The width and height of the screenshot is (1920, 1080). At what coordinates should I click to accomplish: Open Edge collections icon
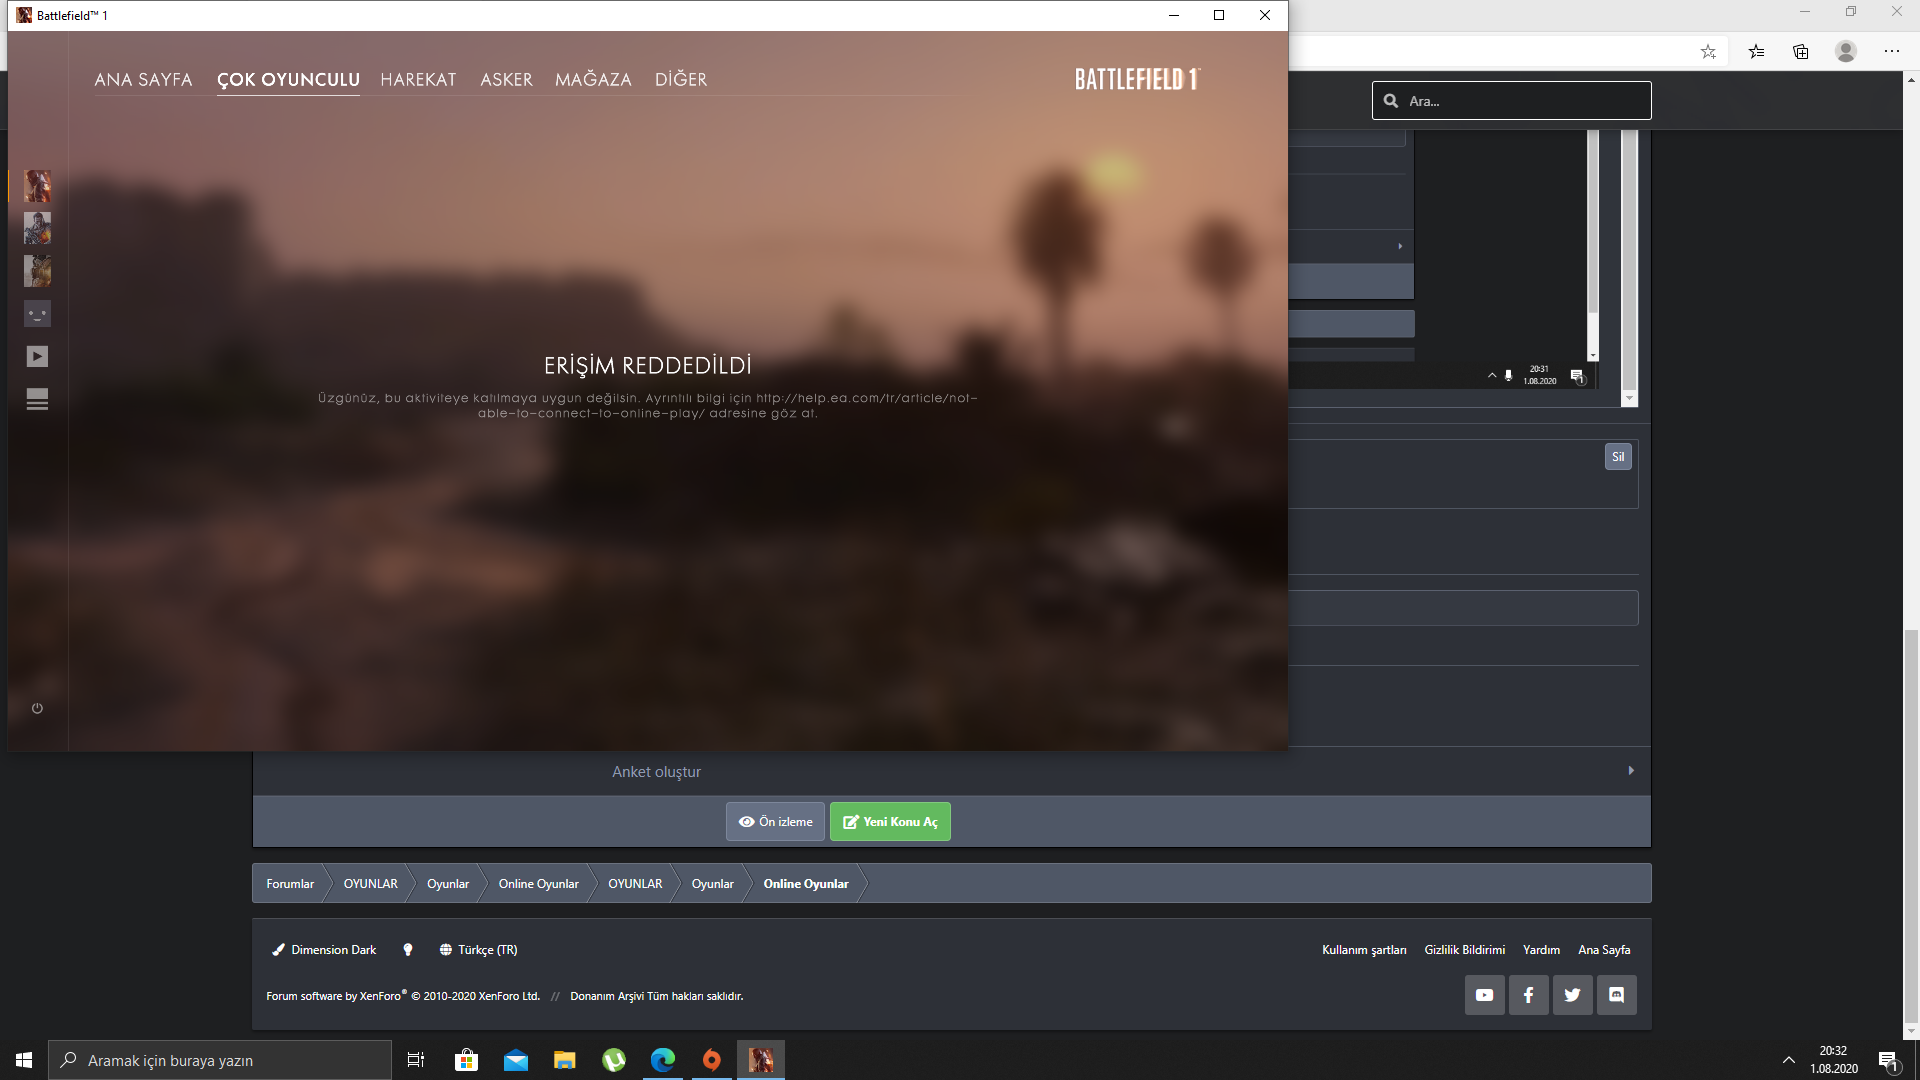pos(1801,52)
